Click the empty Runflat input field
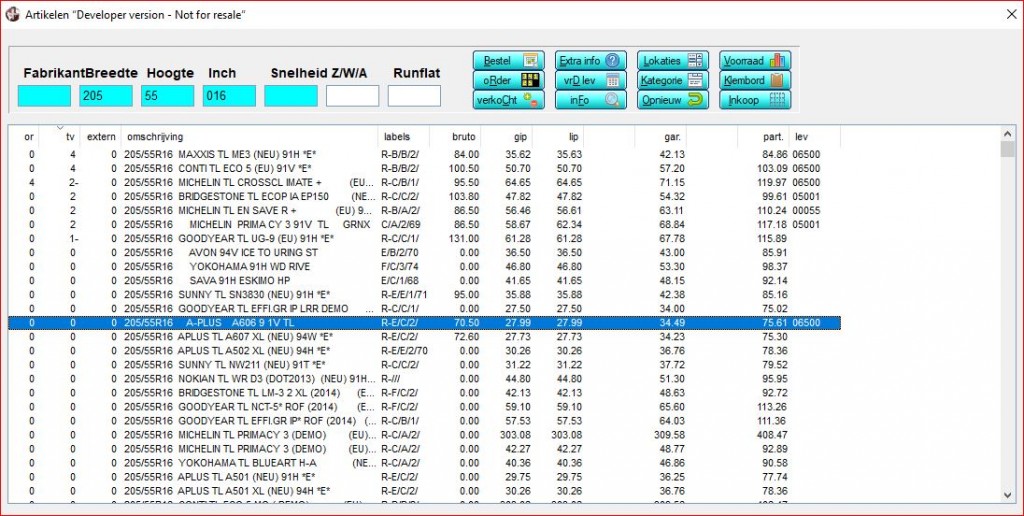 [414, 96]
